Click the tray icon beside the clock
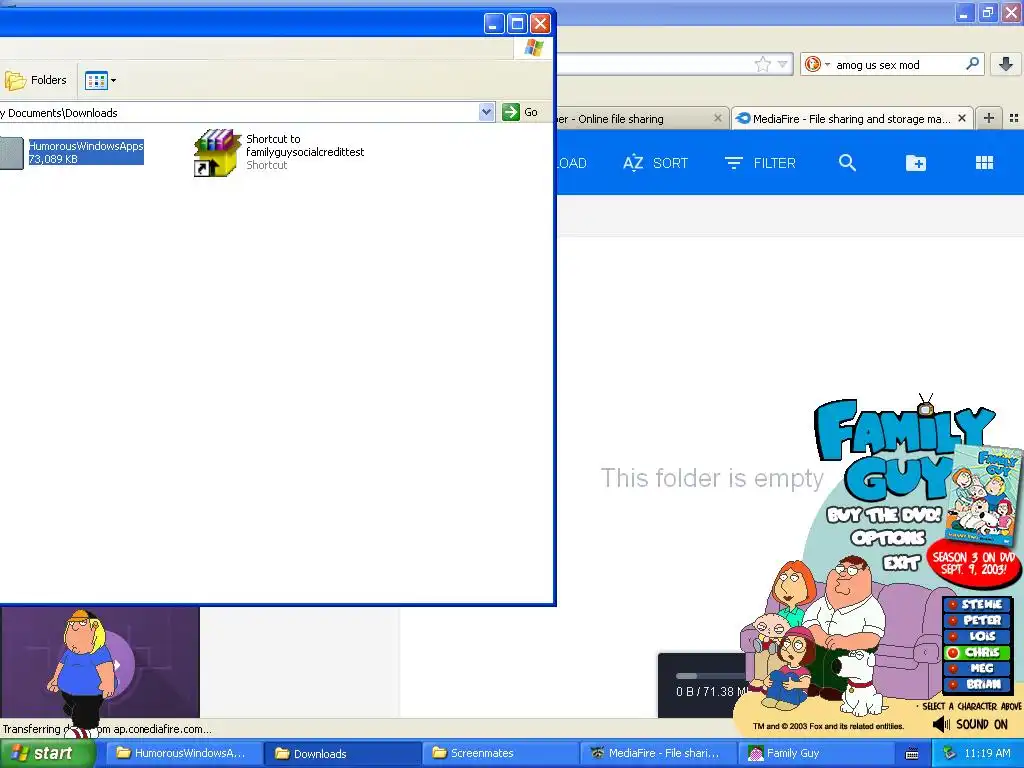Screen dimensions: 1024x768 (949, 753)
